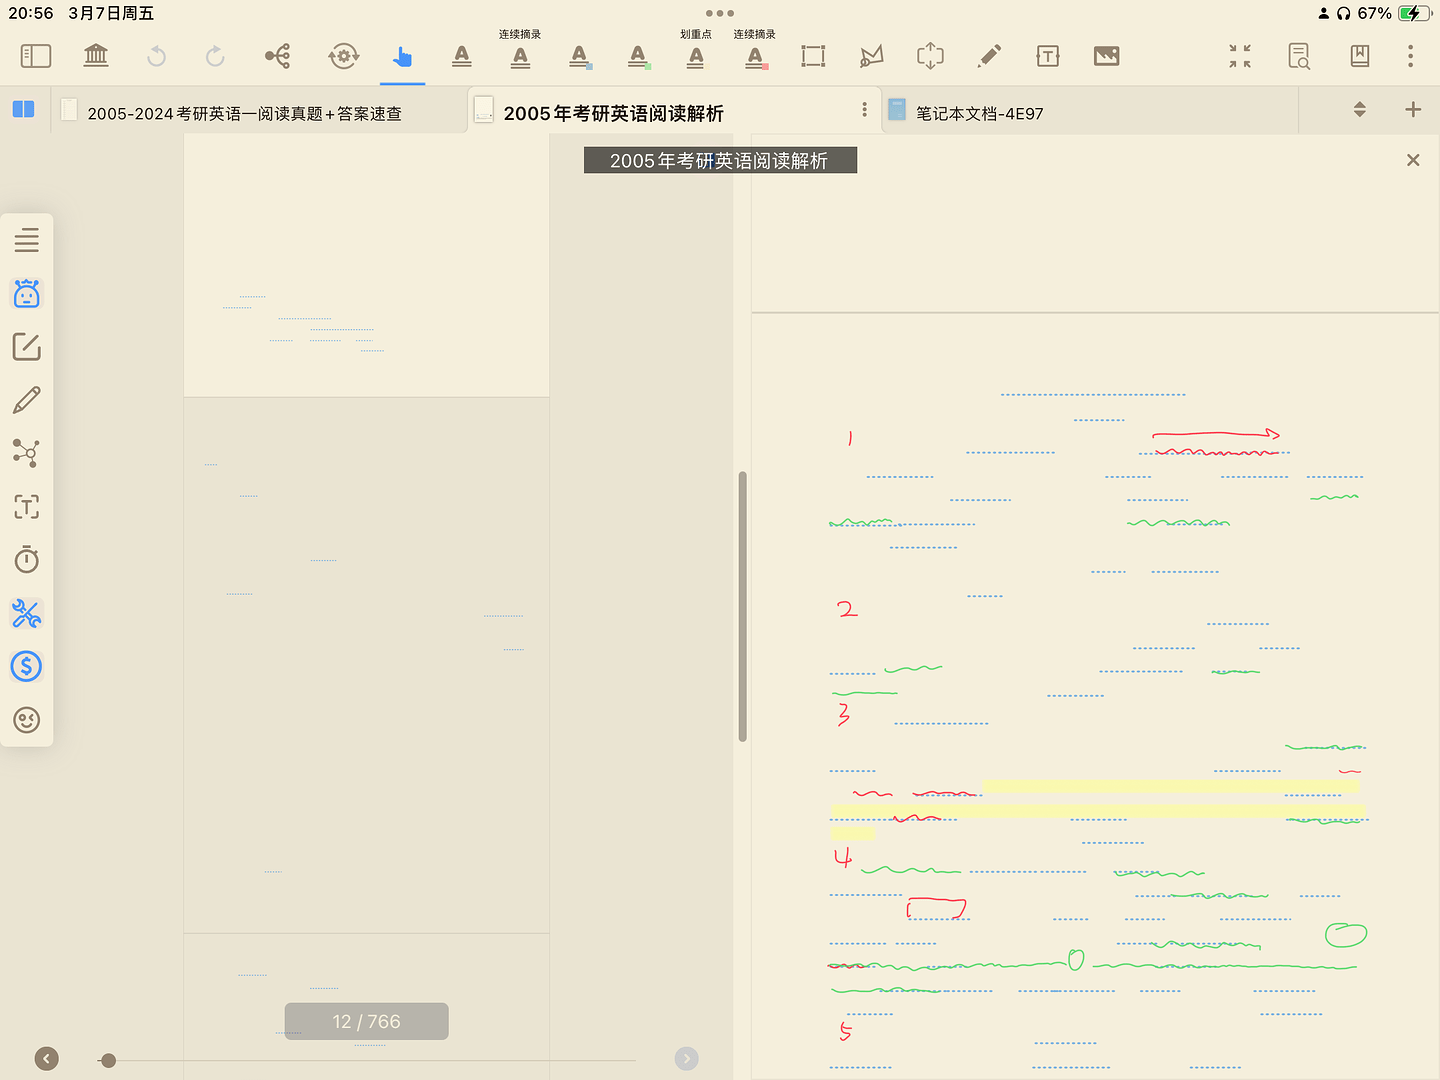Select the red-marked 连续摘录 tool
This screenshot has height=1080, width=1440.
[x=756, y=57]
